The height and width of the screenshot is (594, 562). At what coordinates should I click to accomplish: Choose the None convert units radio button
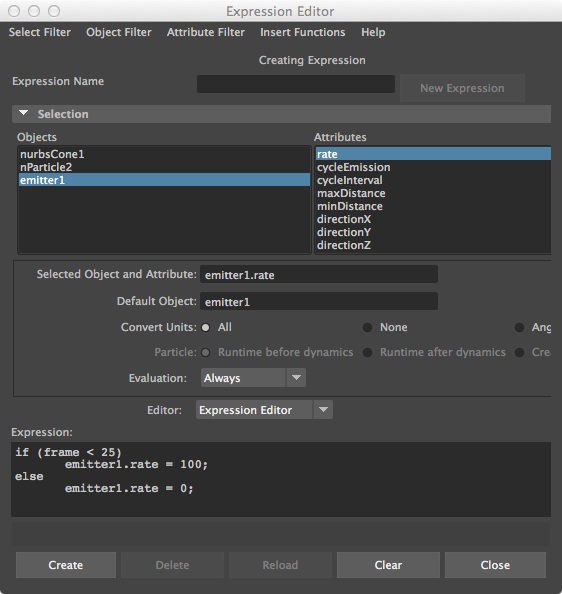[367, 327]
